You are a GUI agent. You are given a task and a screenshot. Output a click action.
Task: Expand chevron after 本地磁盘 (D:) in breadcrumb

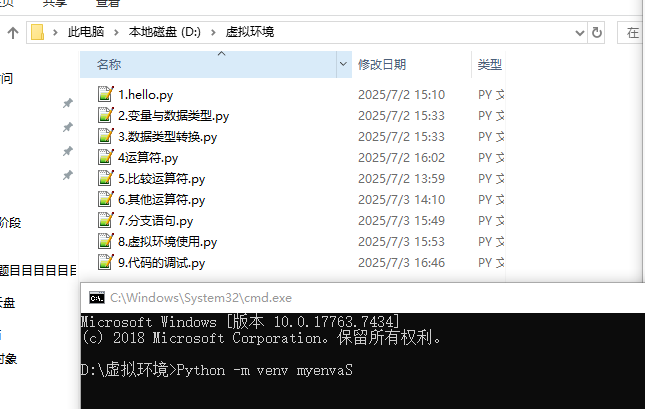pos(213,33)
